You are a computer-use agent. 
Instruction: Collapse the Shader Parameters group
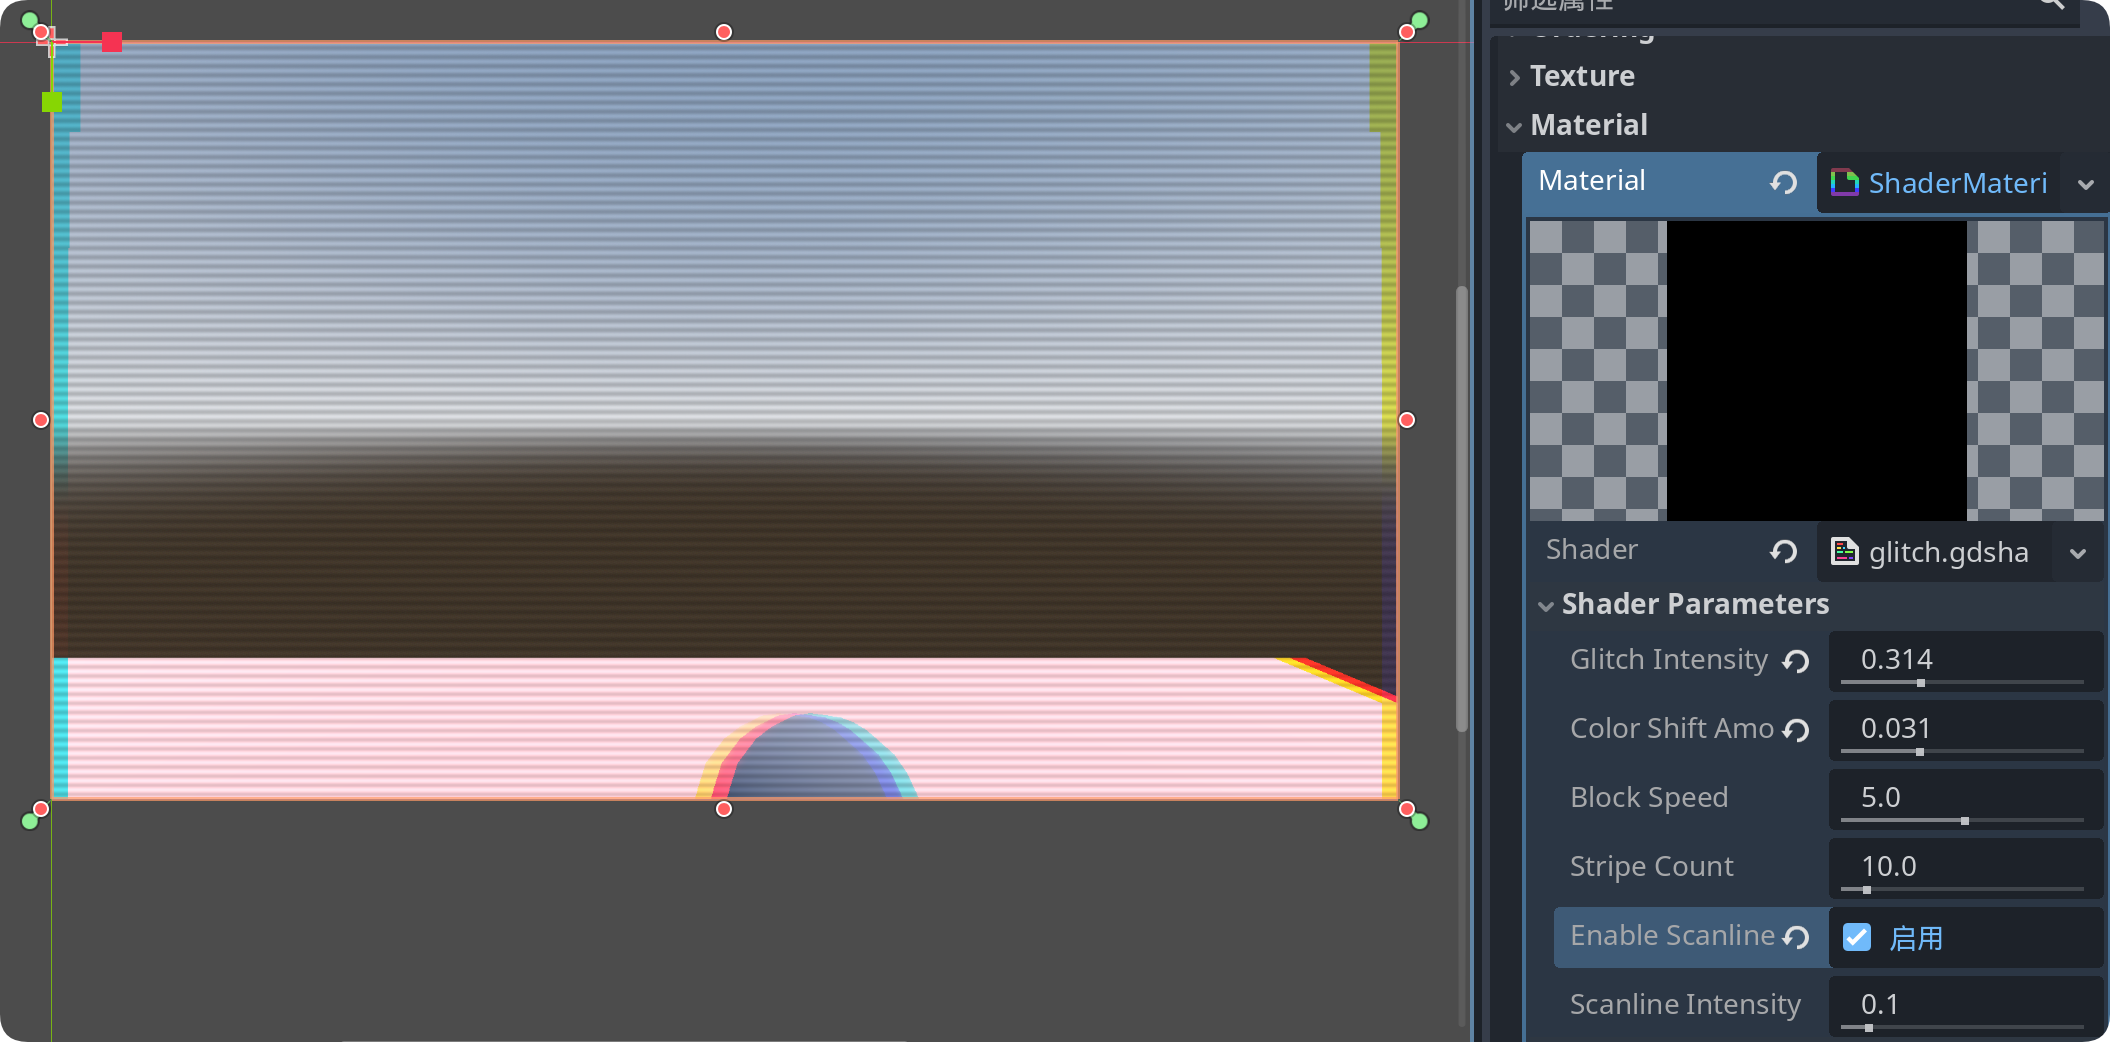pos(1695,604)
